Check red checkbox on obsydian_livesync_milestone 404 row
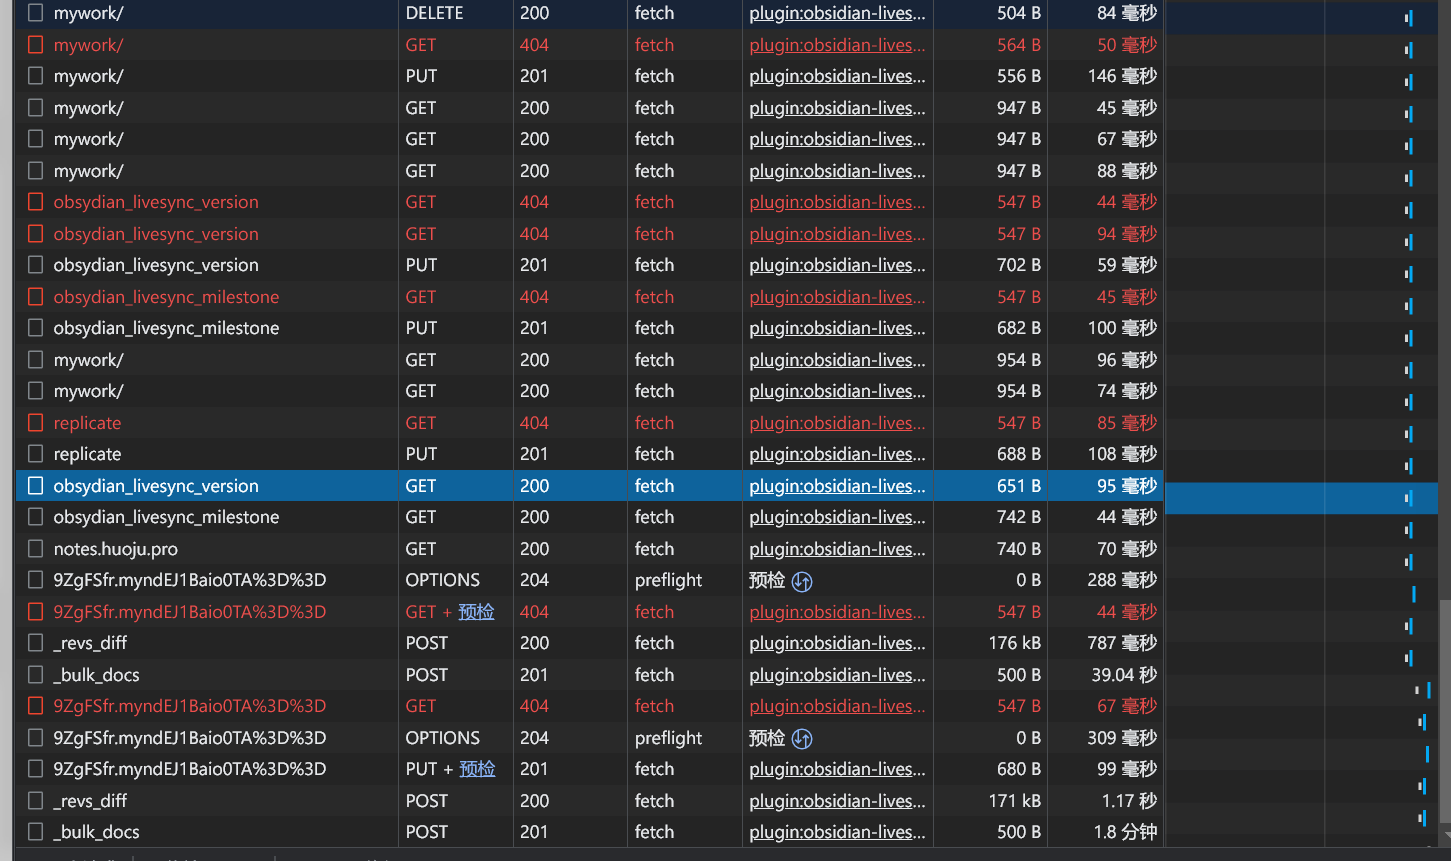The image size is (1451, 861). click(x=35, y=296)
